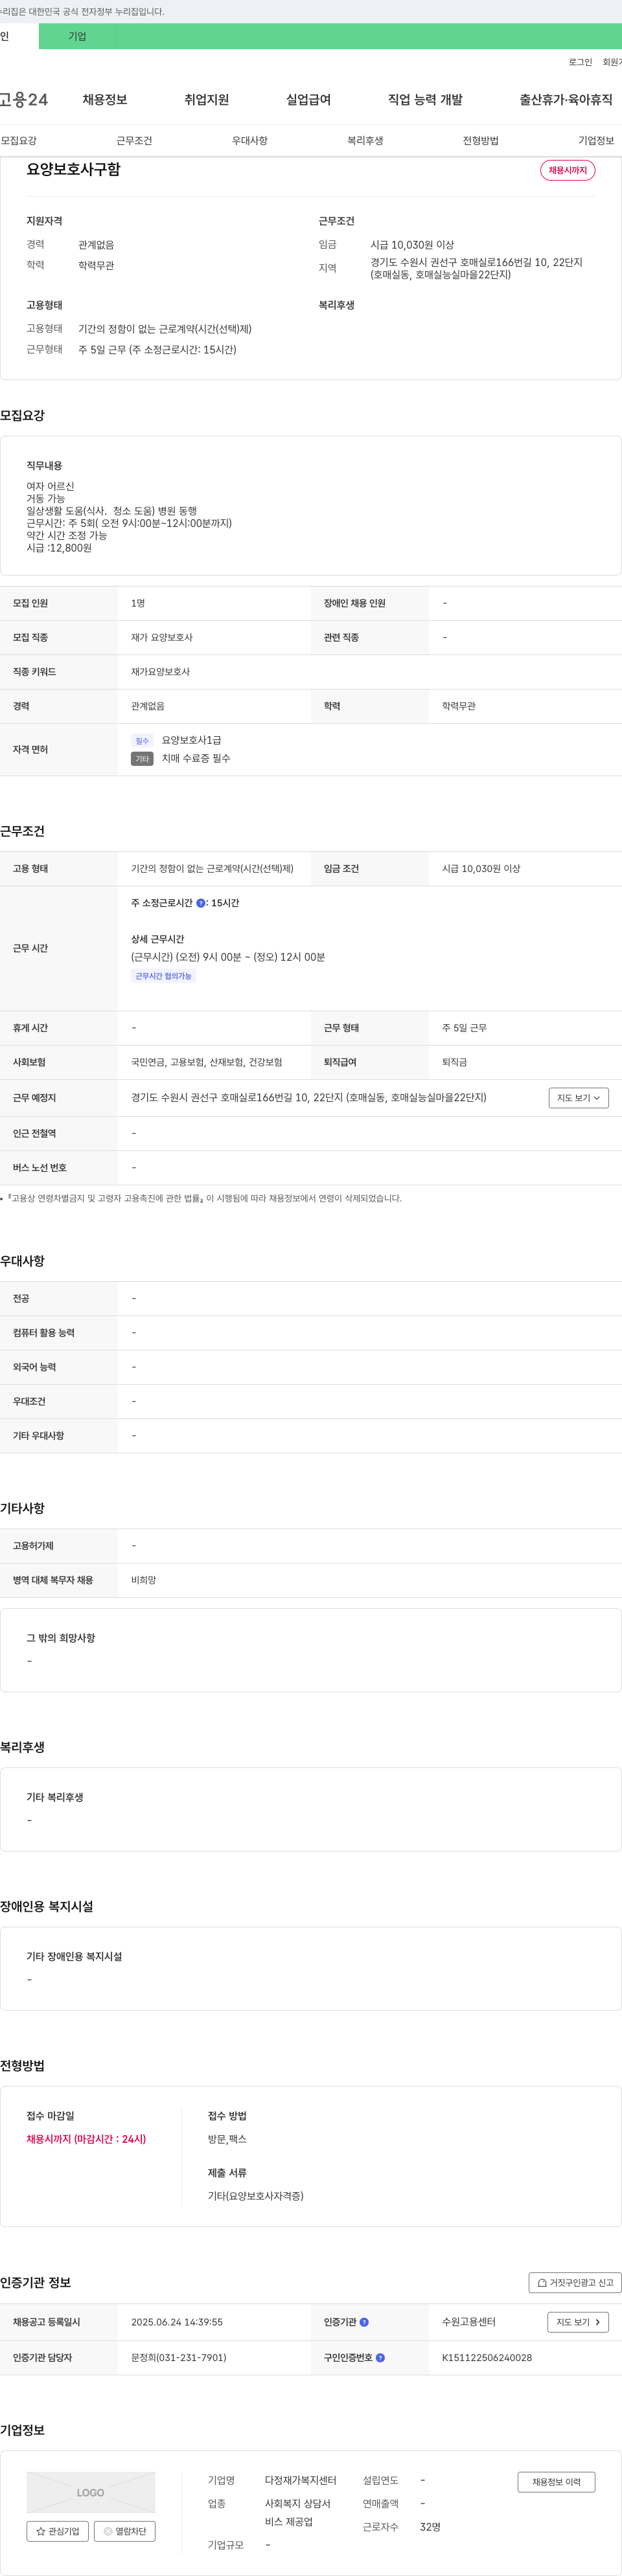Open the 실업급여 main menu
Screen dimensions: 622x2576
[308, 99]
